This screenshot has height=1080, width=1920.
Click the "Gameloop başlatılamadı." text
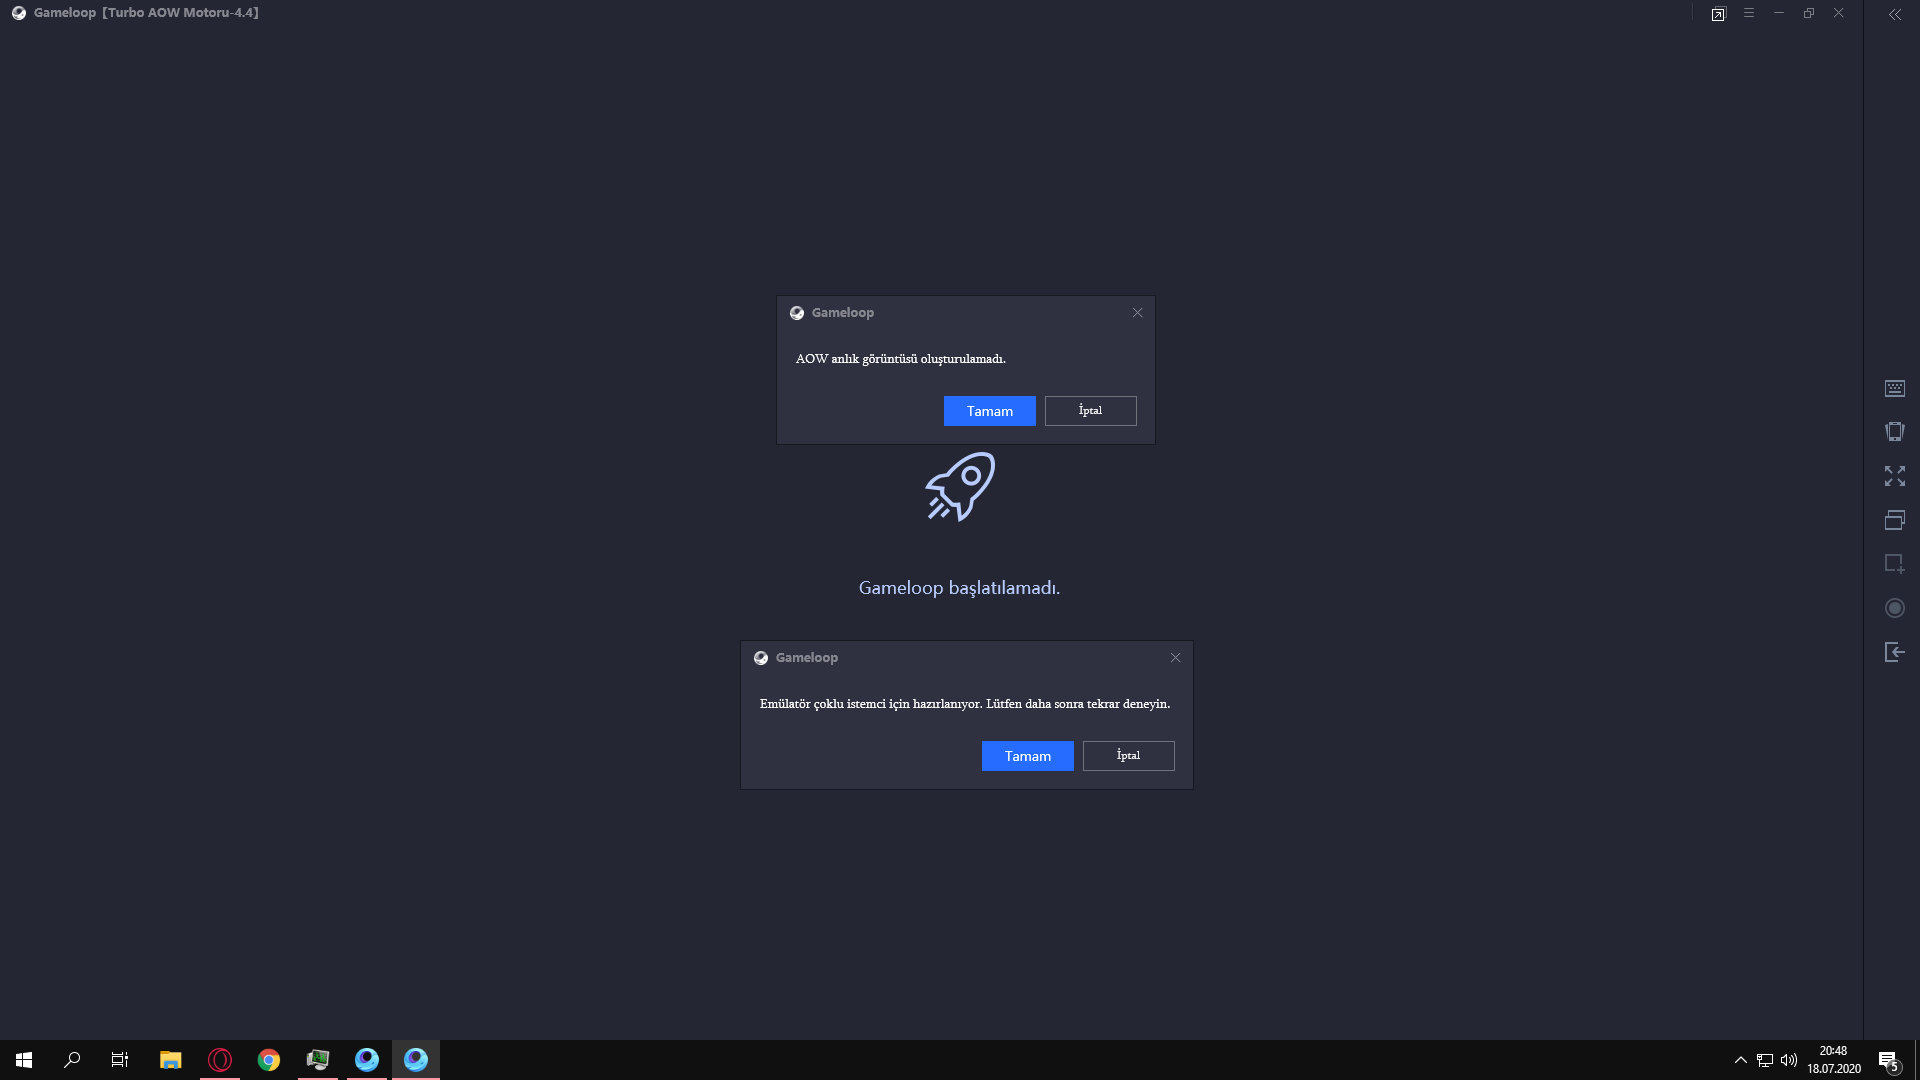pos(959,588)
